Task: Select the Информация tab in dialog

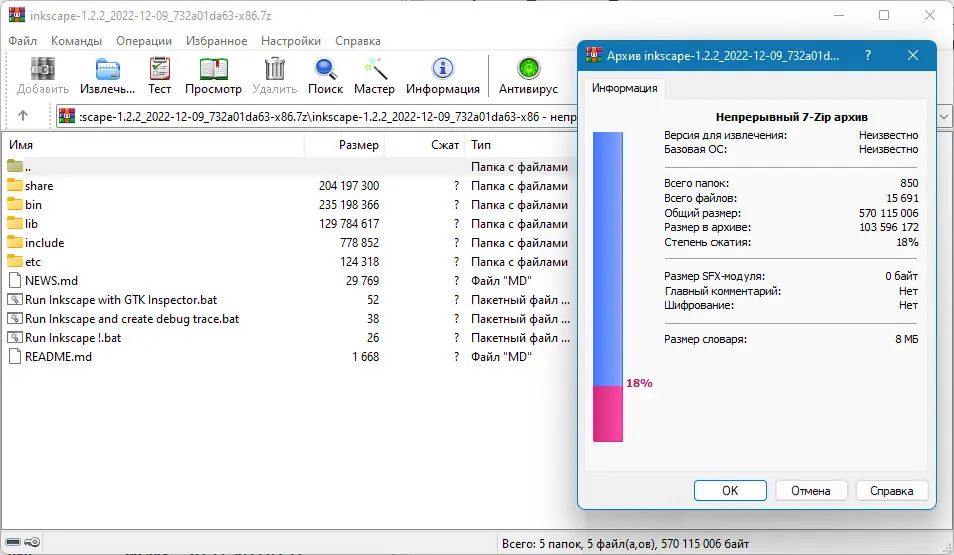Action: (624, 88)
